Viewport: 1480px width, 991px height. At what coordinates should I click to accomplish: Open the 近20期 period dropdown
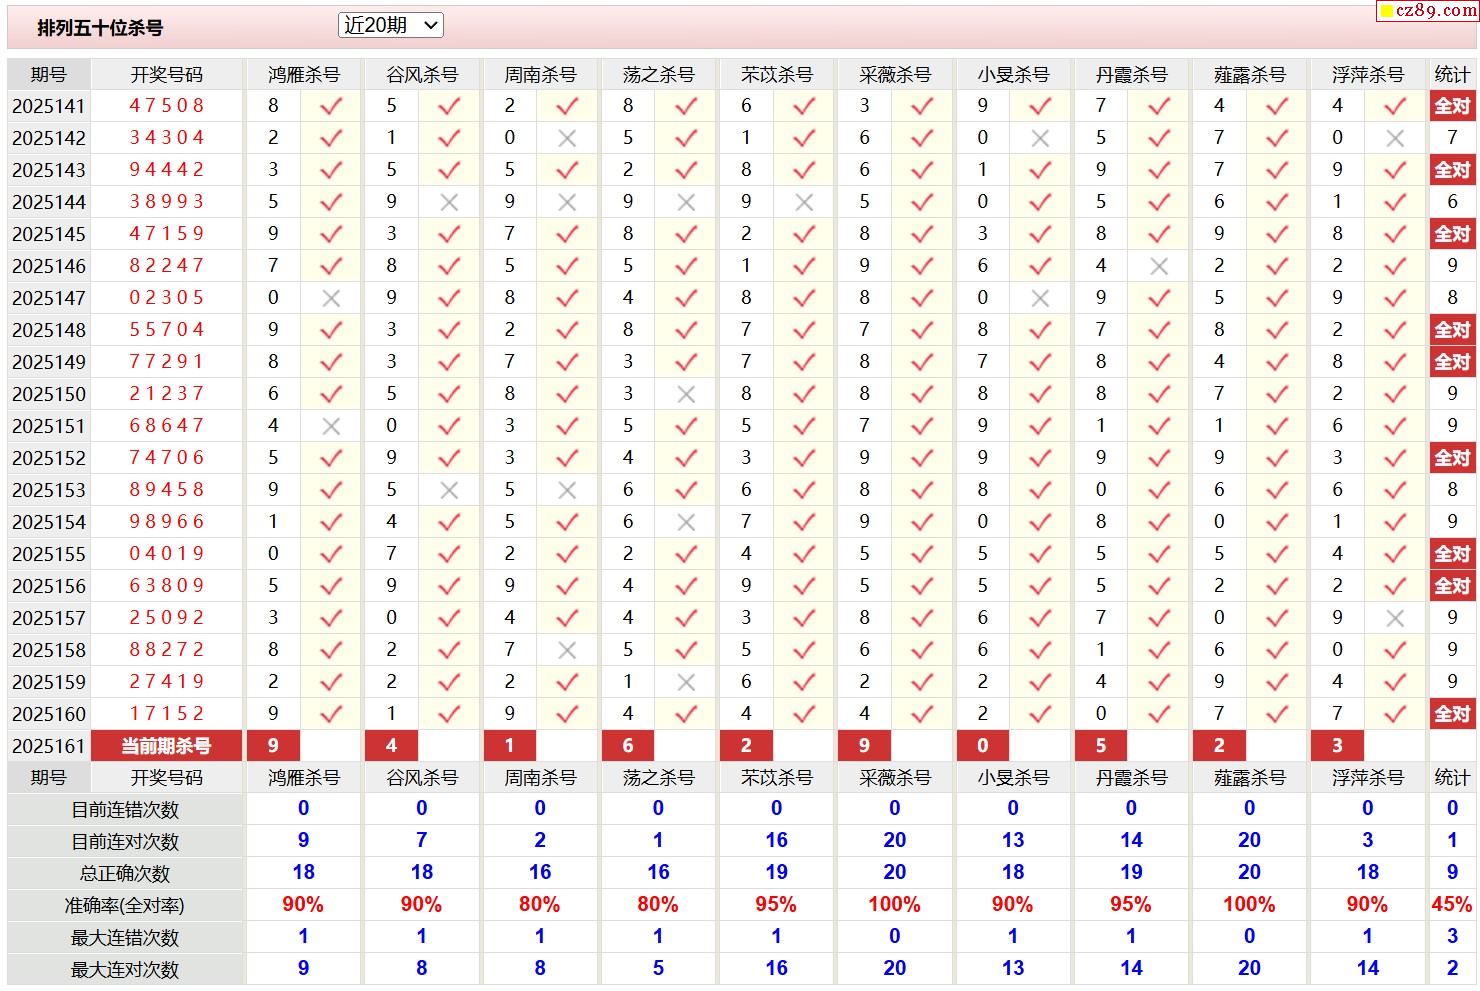point(390,26)
